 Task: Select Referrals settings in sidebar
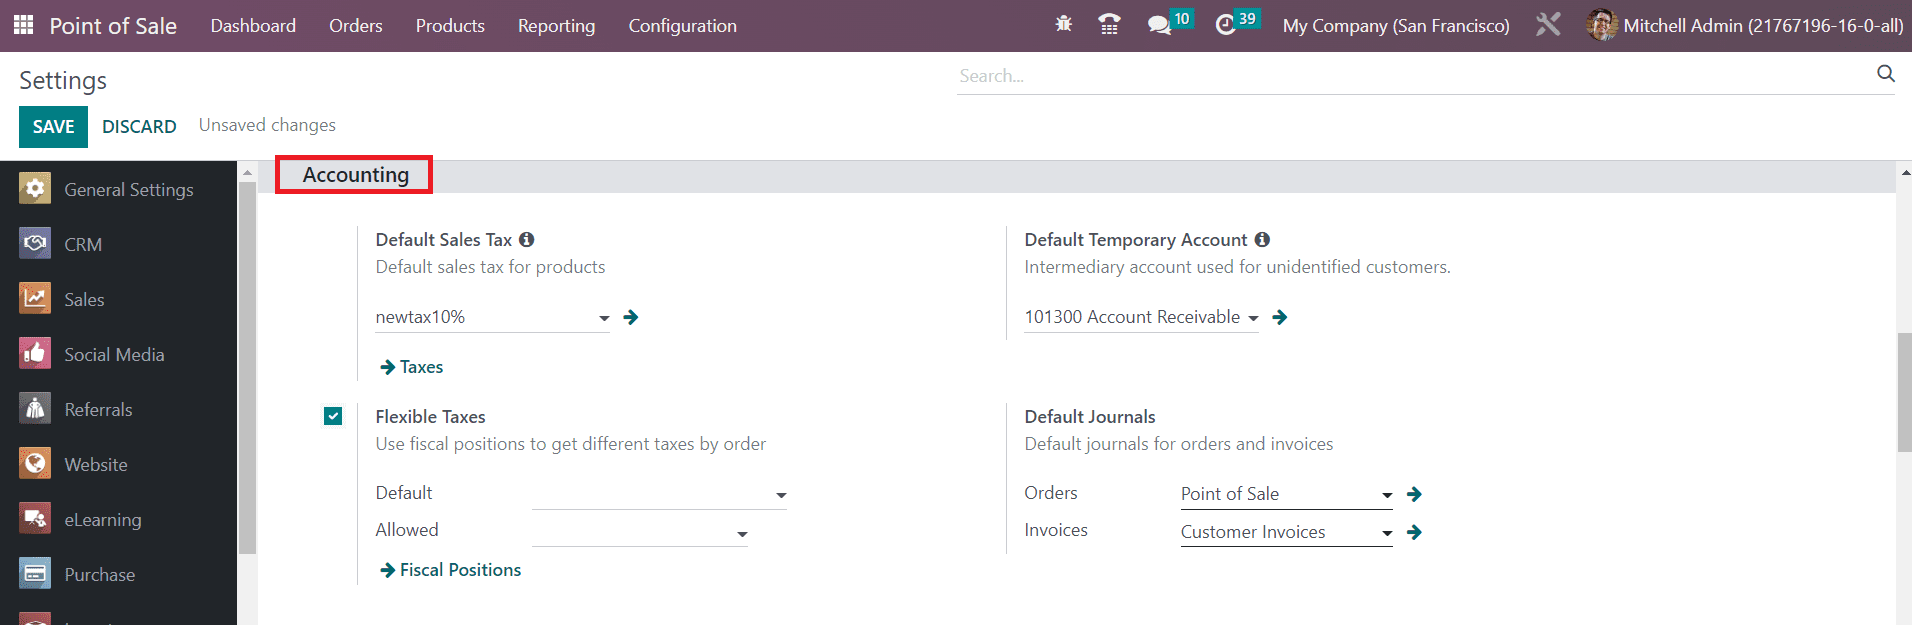(x=118, y=409)
